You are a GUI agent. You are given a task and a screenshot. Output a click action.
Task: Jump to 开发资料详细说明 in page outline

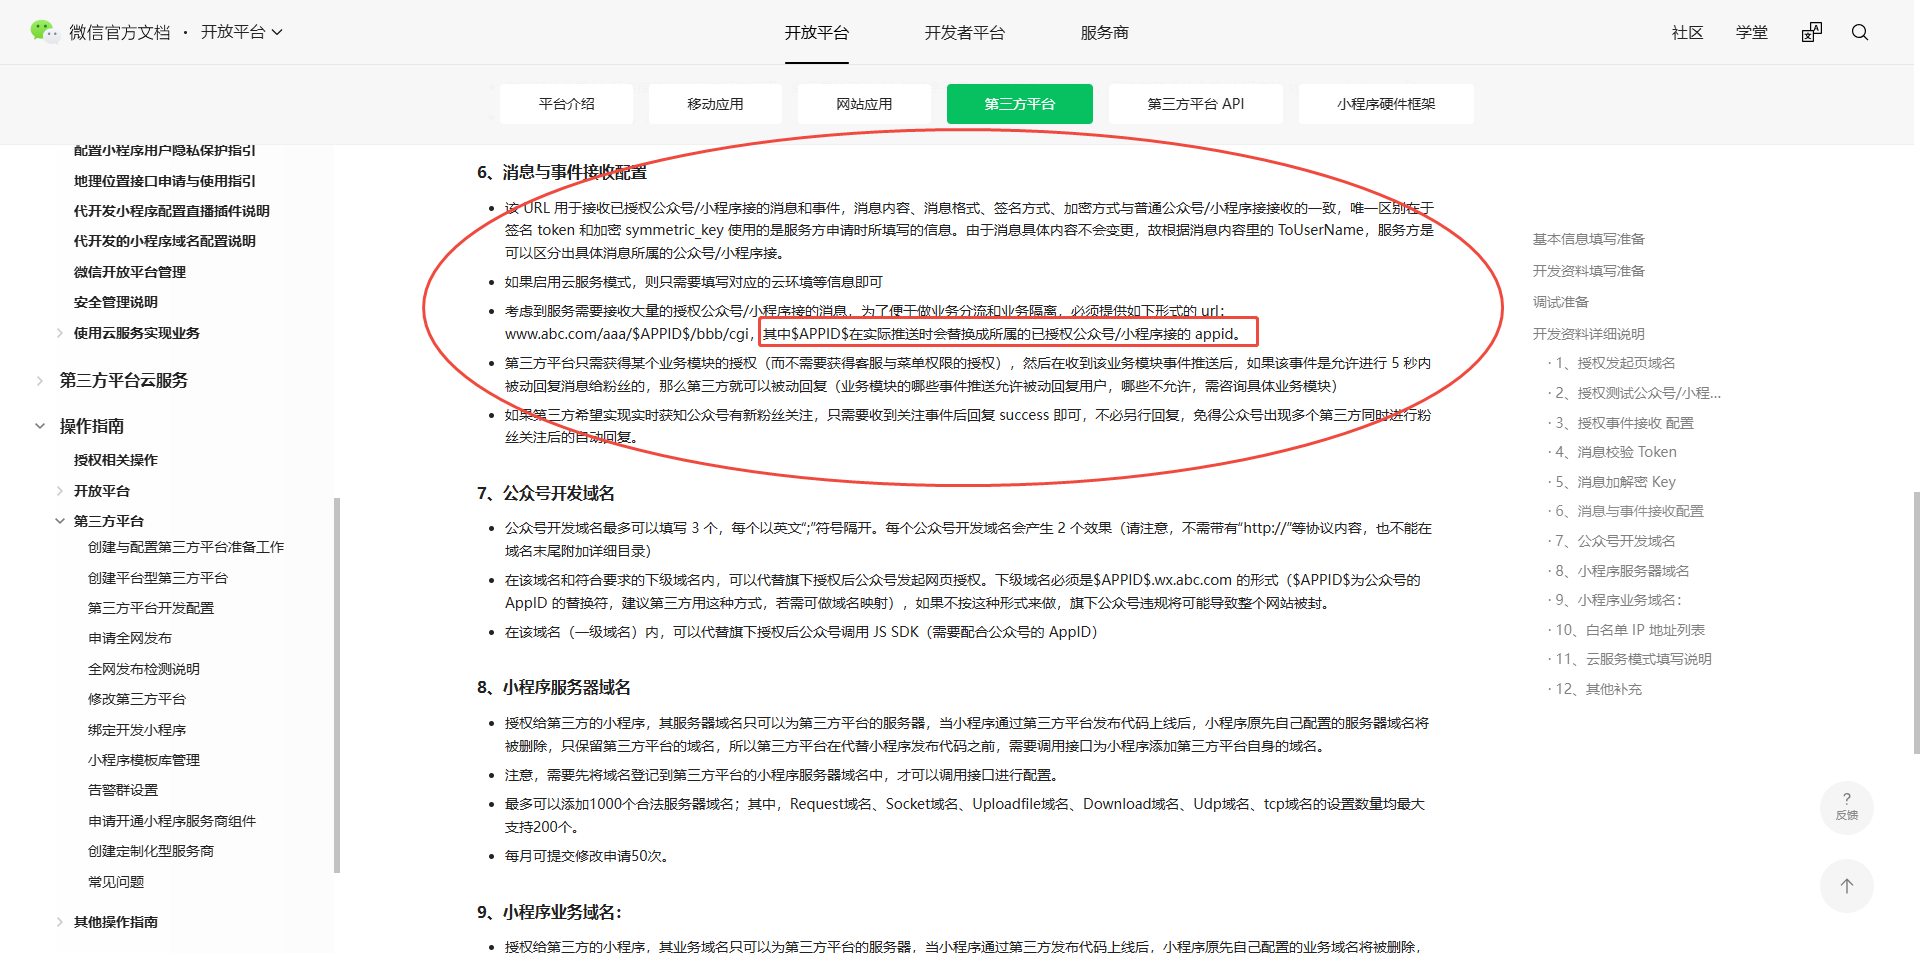point(1589,334)
